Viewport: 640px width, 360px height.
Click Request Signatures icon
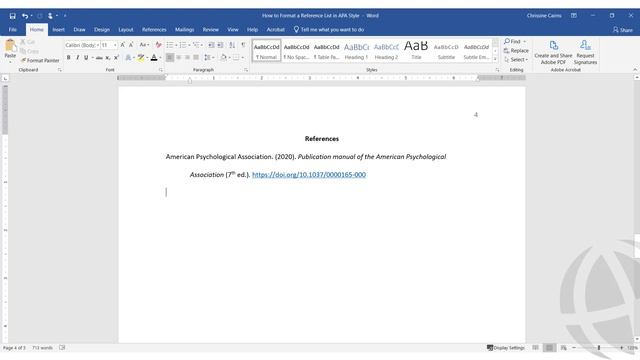(585, 52)
